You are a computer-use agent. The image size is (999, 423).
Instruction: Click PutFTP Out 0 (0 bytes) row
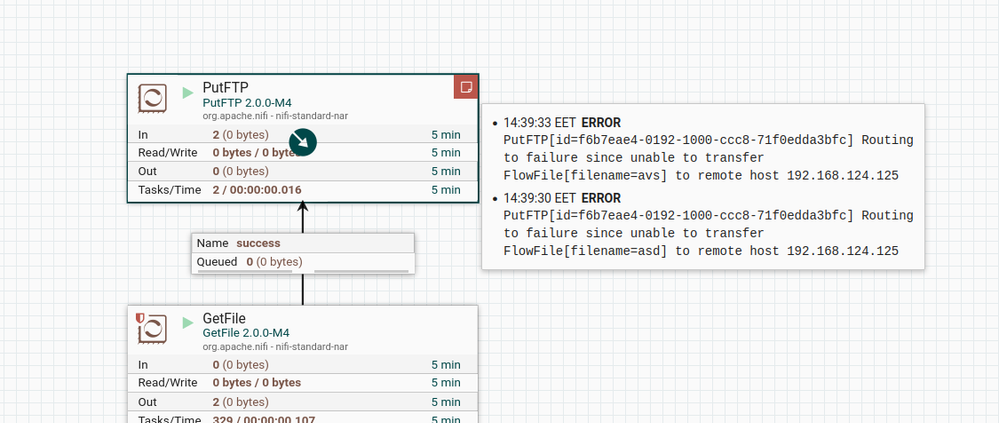pyautogui.click(x=303, y=171)
